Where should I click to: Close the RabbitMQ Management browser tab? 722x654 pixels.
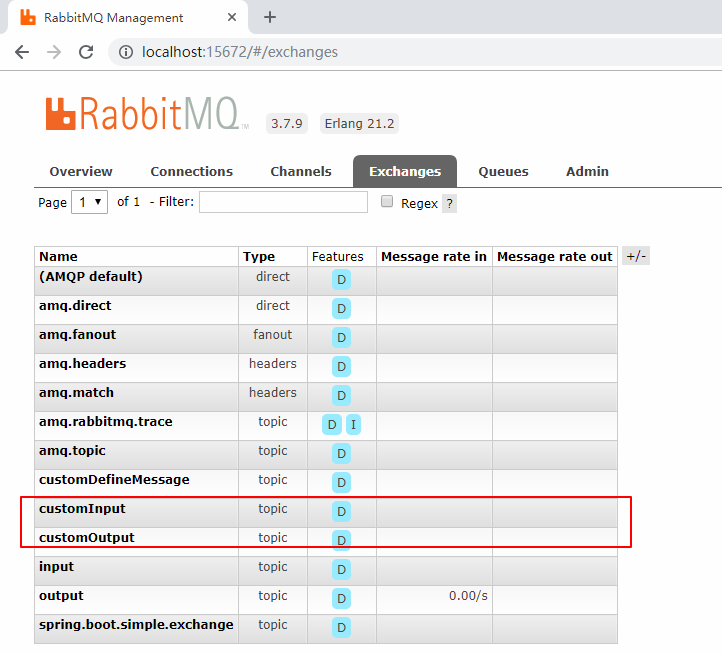pos(231,17)
